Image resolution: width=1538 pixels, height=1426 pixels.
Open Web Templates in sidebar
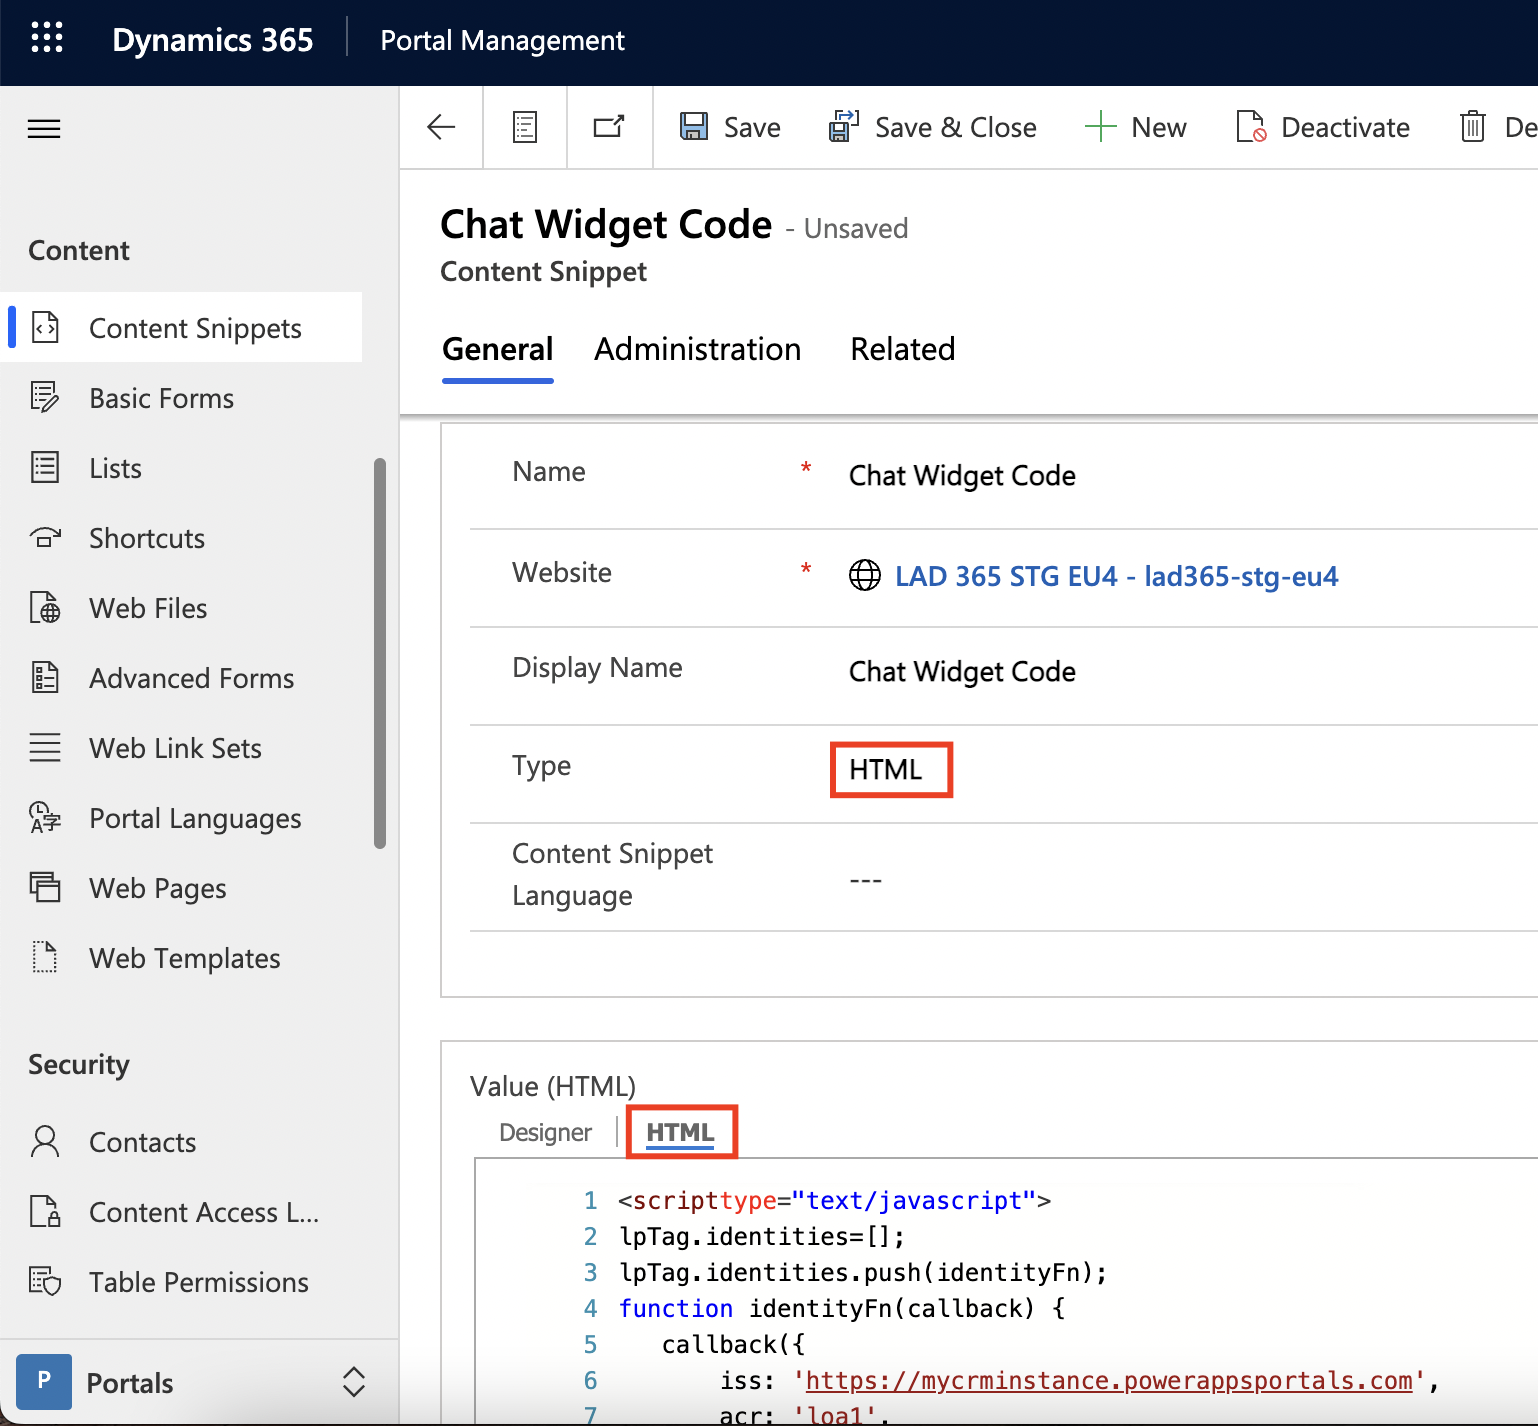[185, 957]
